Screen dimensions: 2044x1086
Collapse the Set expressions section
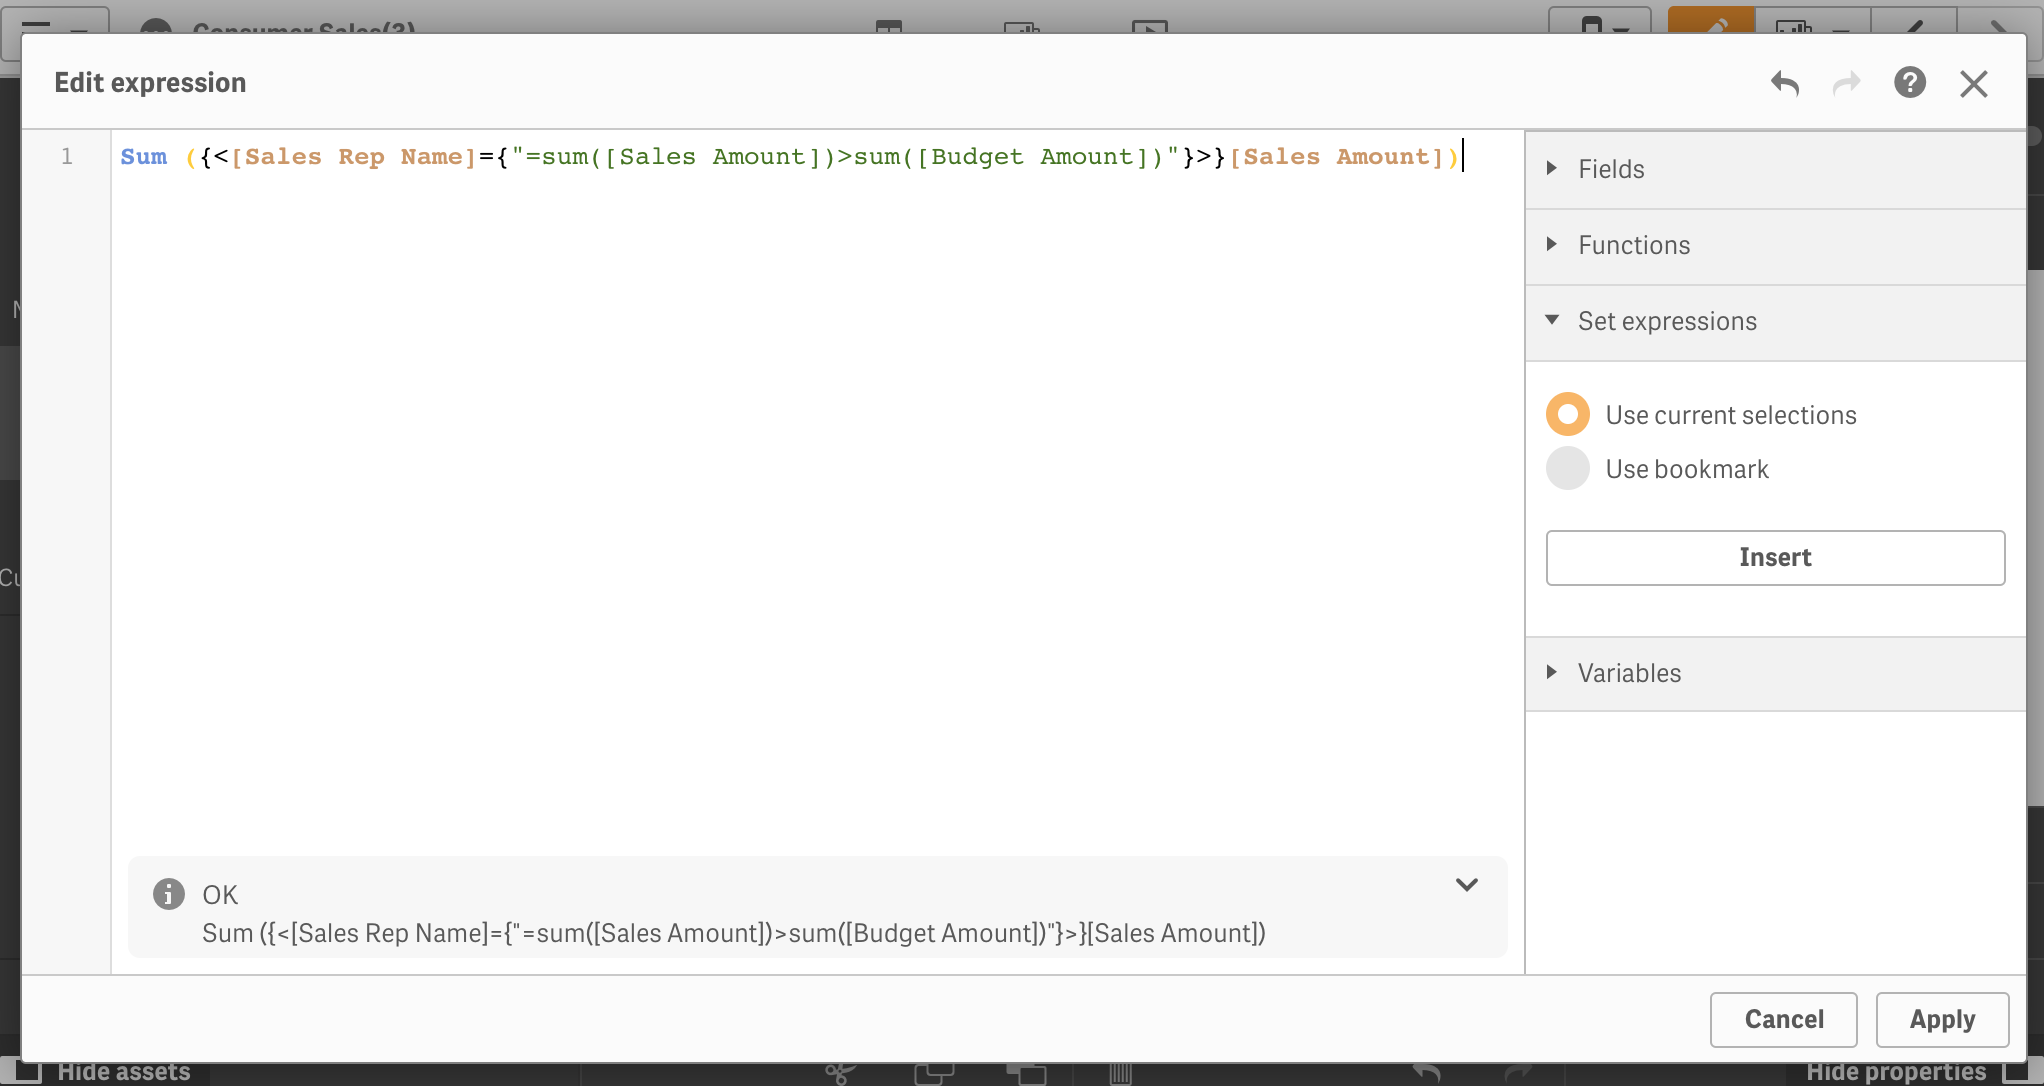1666,321
